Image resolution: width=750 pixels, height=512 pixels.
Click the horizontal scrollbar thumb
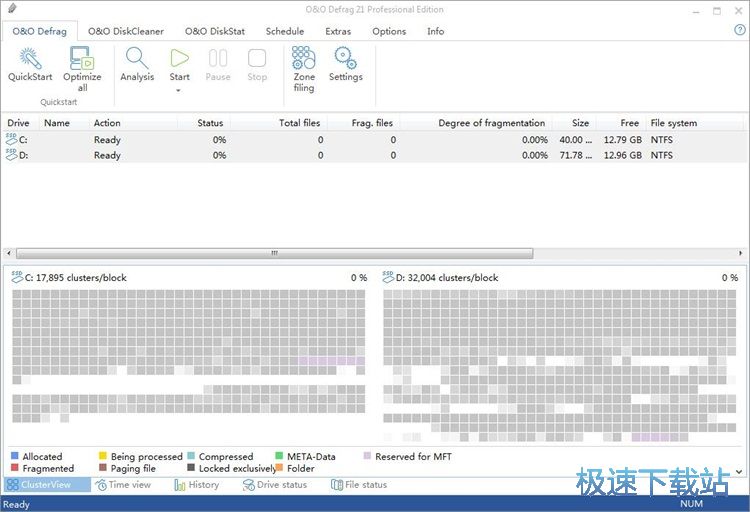coord(275,253)
